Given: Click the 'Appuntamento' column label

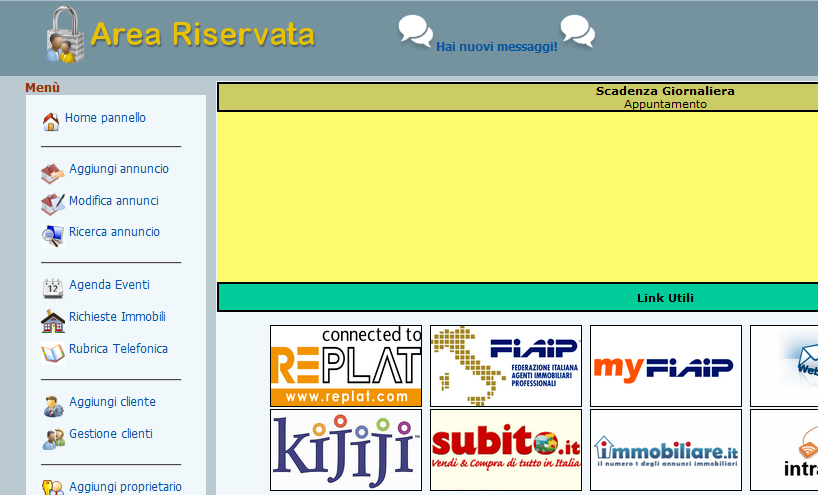Looking at the screenshot, I should [665, 104].
